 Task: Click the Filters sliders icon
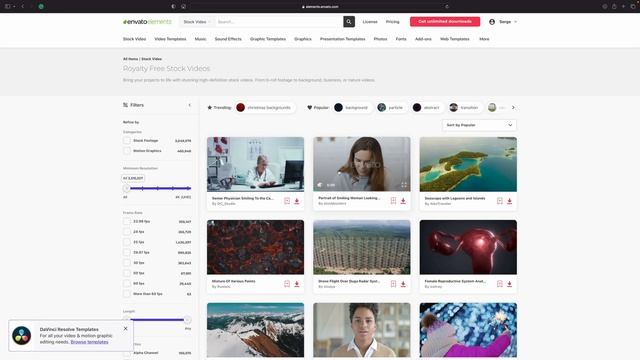[125, 105]
